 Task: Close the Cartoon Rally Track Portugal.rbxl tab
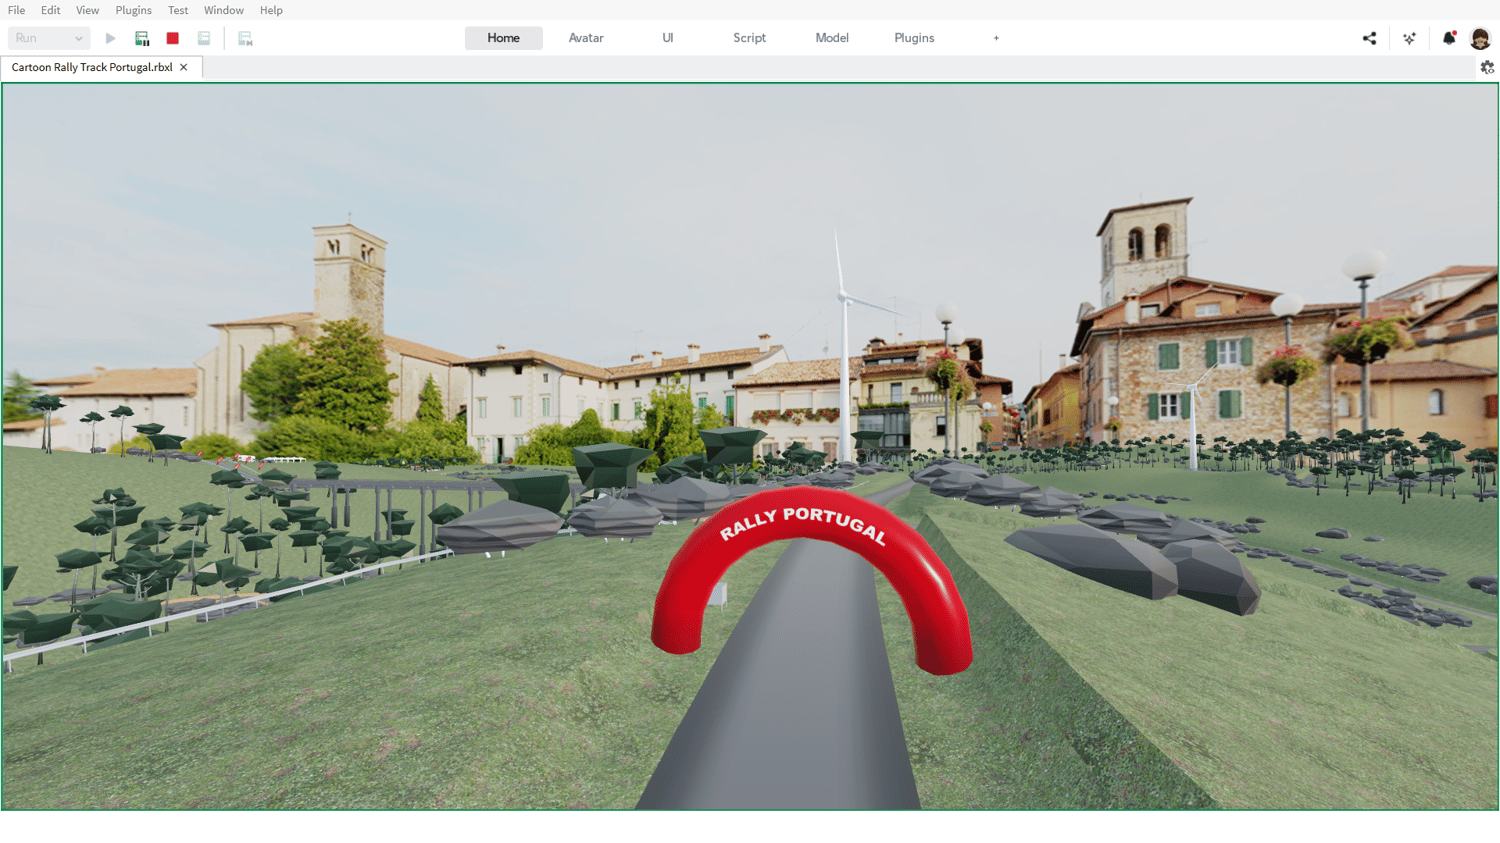[x=184, y=67]
